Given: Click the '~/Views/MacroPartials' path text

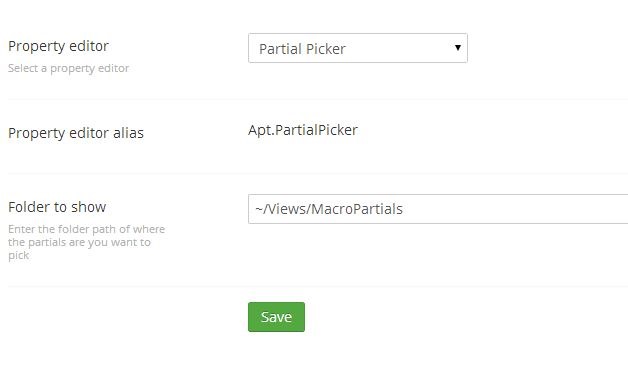Looking at the screenshot, I should pos(329,209).
